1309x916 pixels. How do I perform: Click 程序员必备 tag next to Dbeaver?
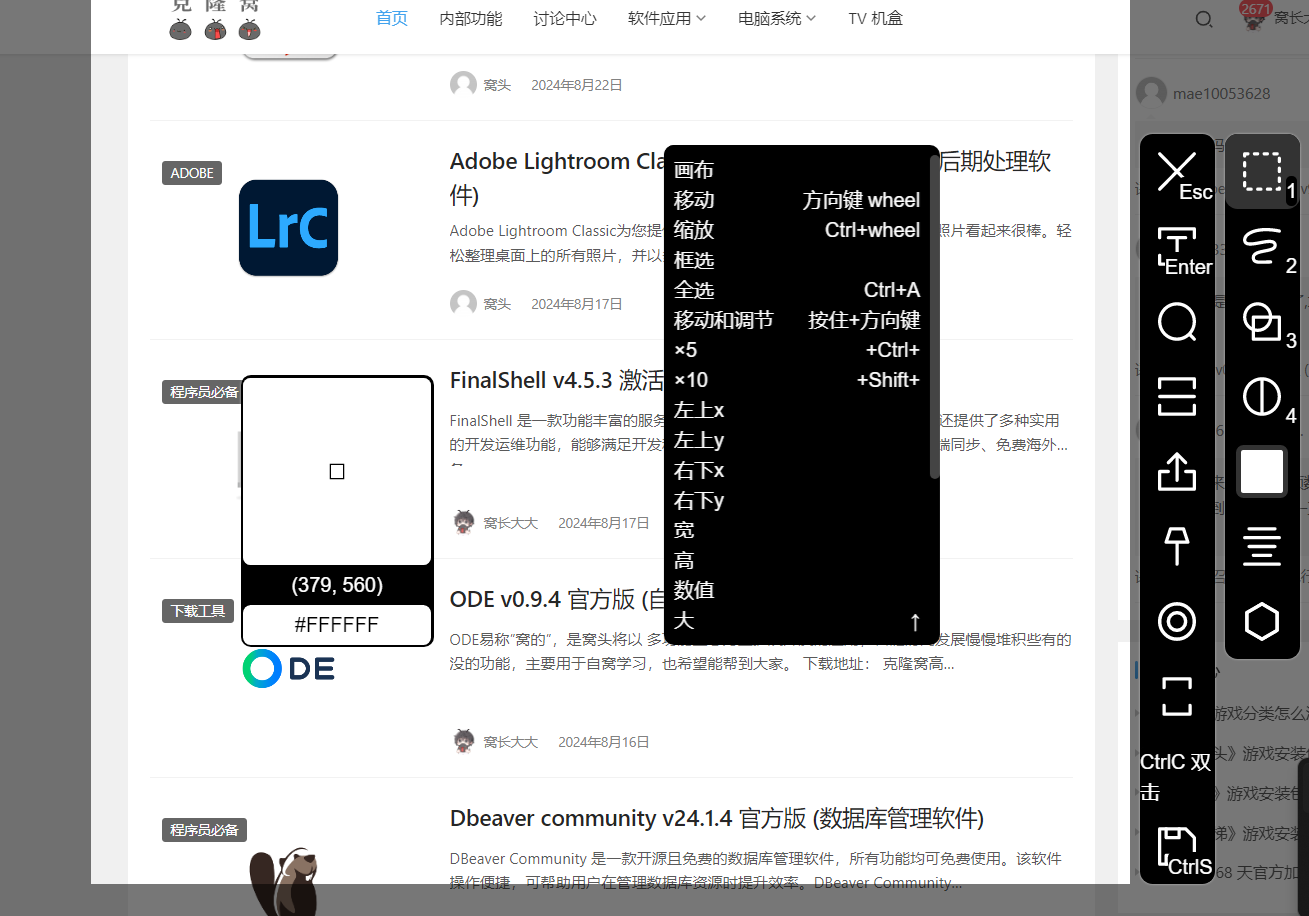(204, 830)
